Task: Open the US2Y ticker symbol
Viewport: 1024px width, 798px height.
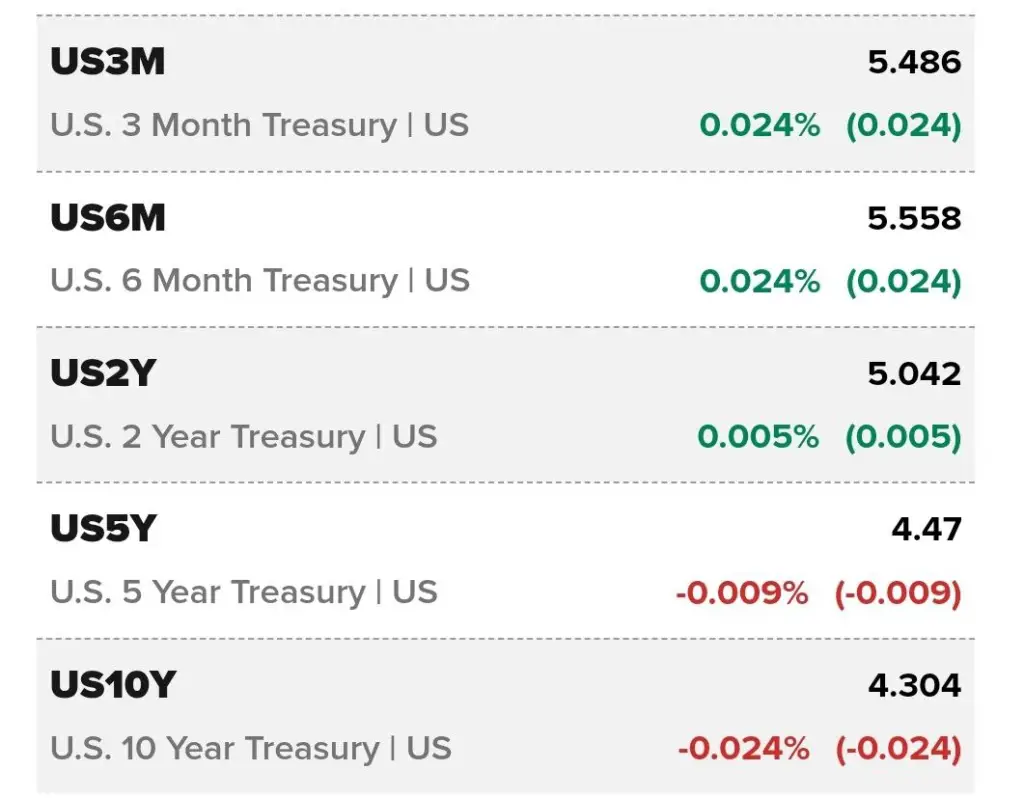Action: [103, 373]
